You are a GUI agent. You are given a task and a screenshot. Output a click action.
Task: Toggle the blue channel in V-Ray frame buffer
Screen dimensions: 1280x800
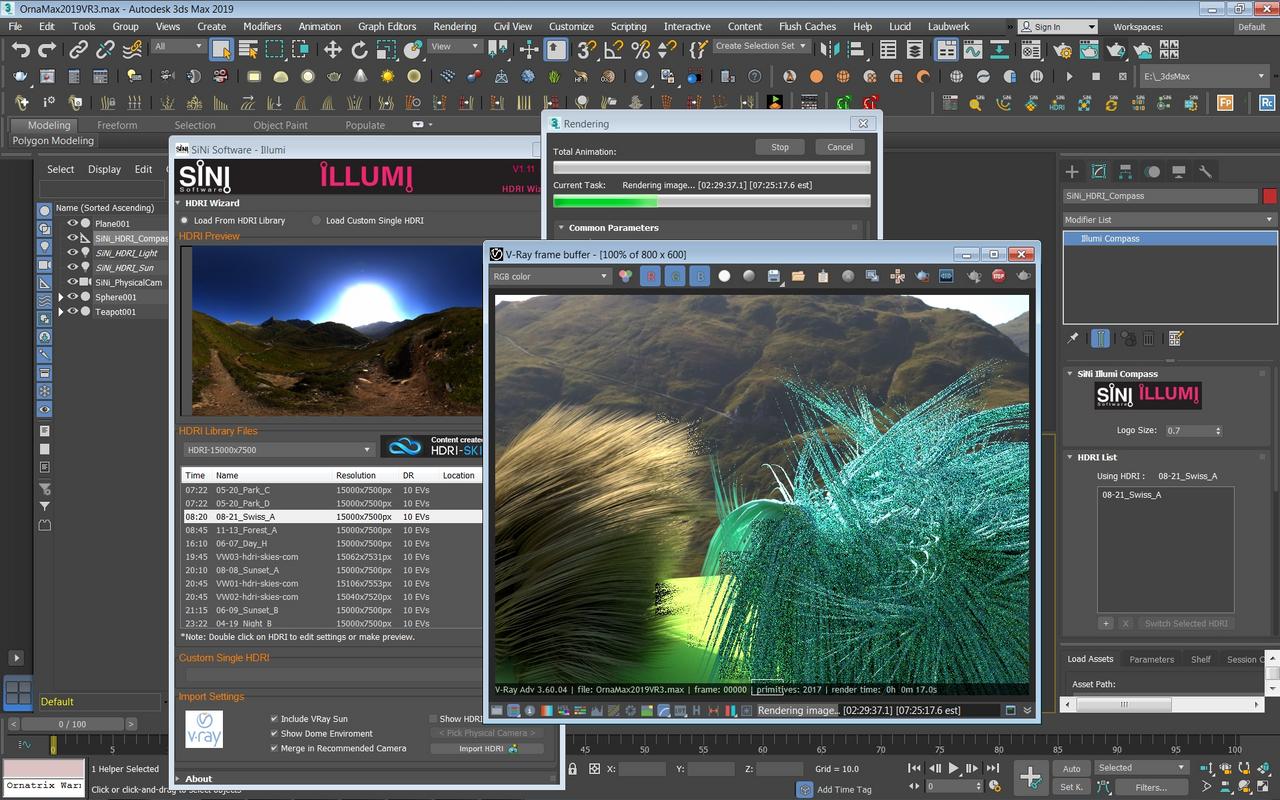pyautogui.click(x=700, y=276)
